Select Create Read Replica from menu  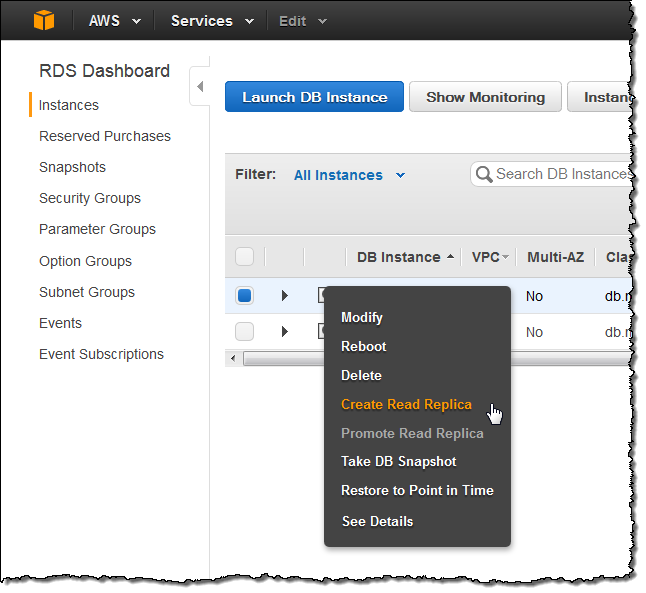[x=406, y=404]
